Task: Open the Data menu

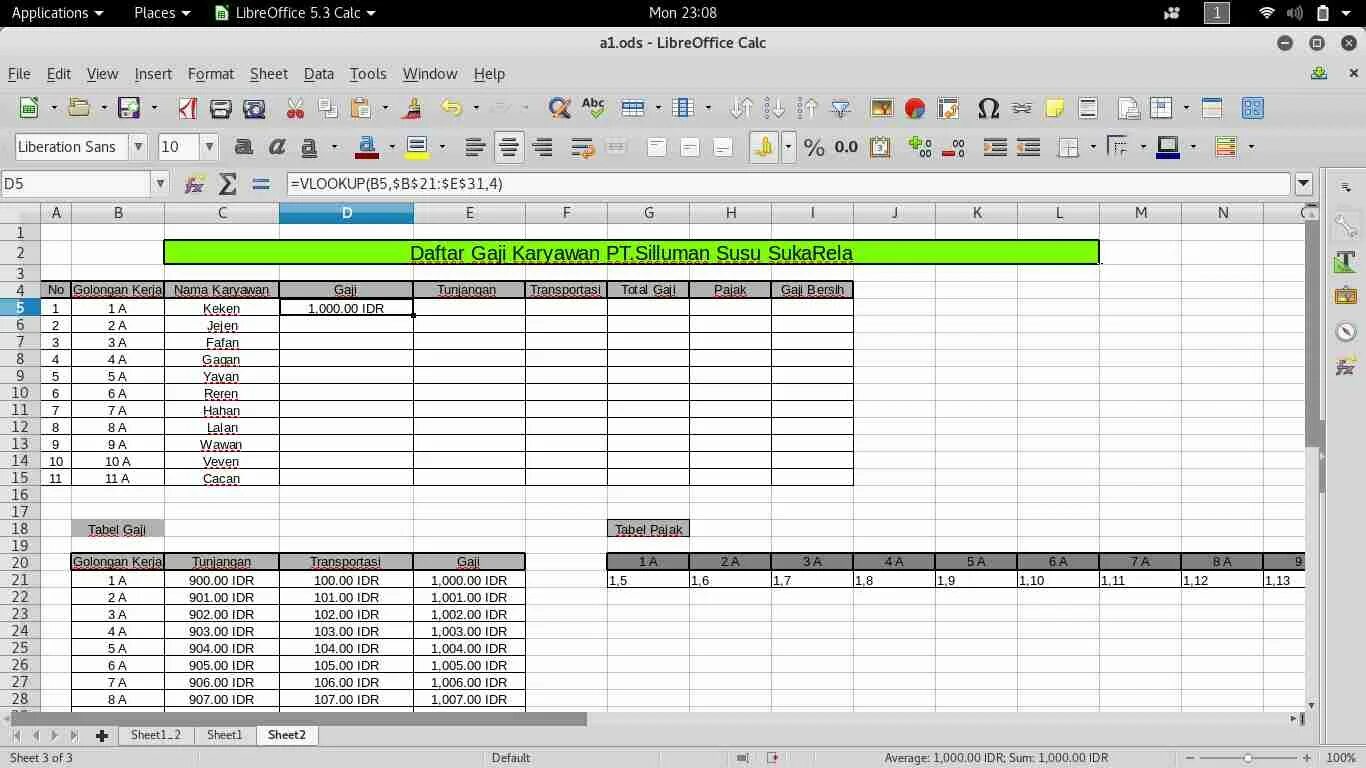Action: tap(319, 74)
